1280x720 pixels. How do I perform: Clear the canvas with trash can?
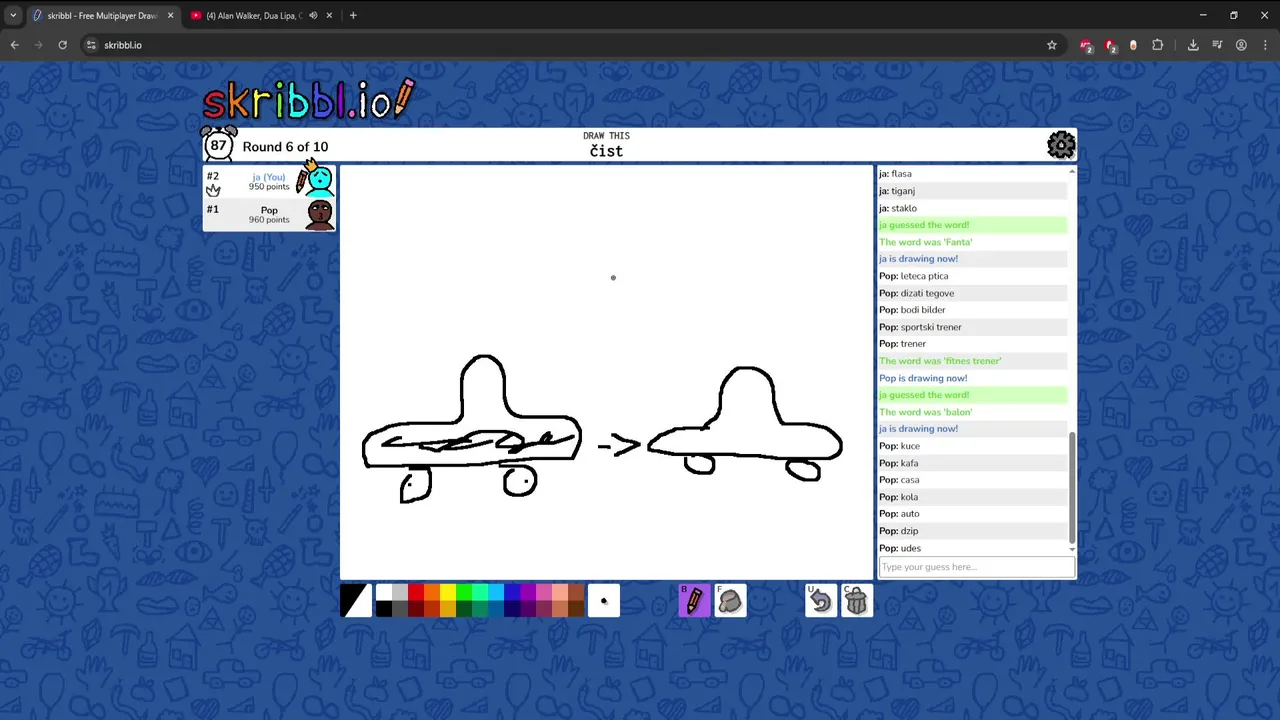coord(856,601)
